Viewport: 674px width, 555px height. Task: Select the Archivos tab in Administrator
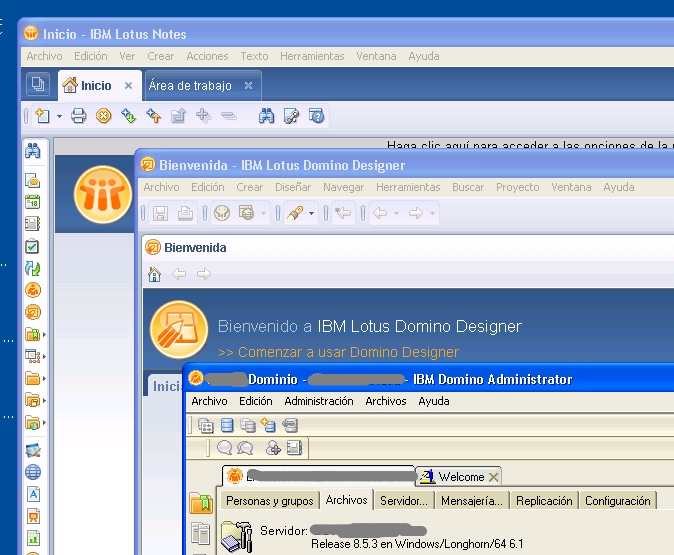point(346,500)
